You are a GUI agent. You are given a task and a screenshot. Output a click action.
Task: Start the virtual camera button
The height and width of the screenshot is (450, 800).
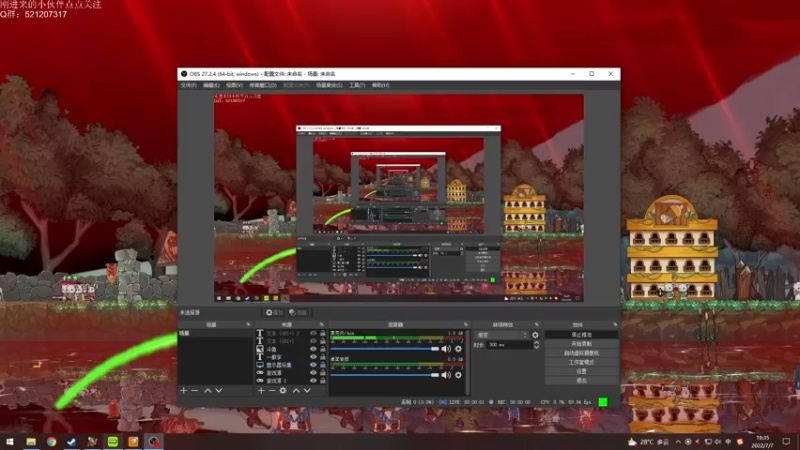point(582,353)
